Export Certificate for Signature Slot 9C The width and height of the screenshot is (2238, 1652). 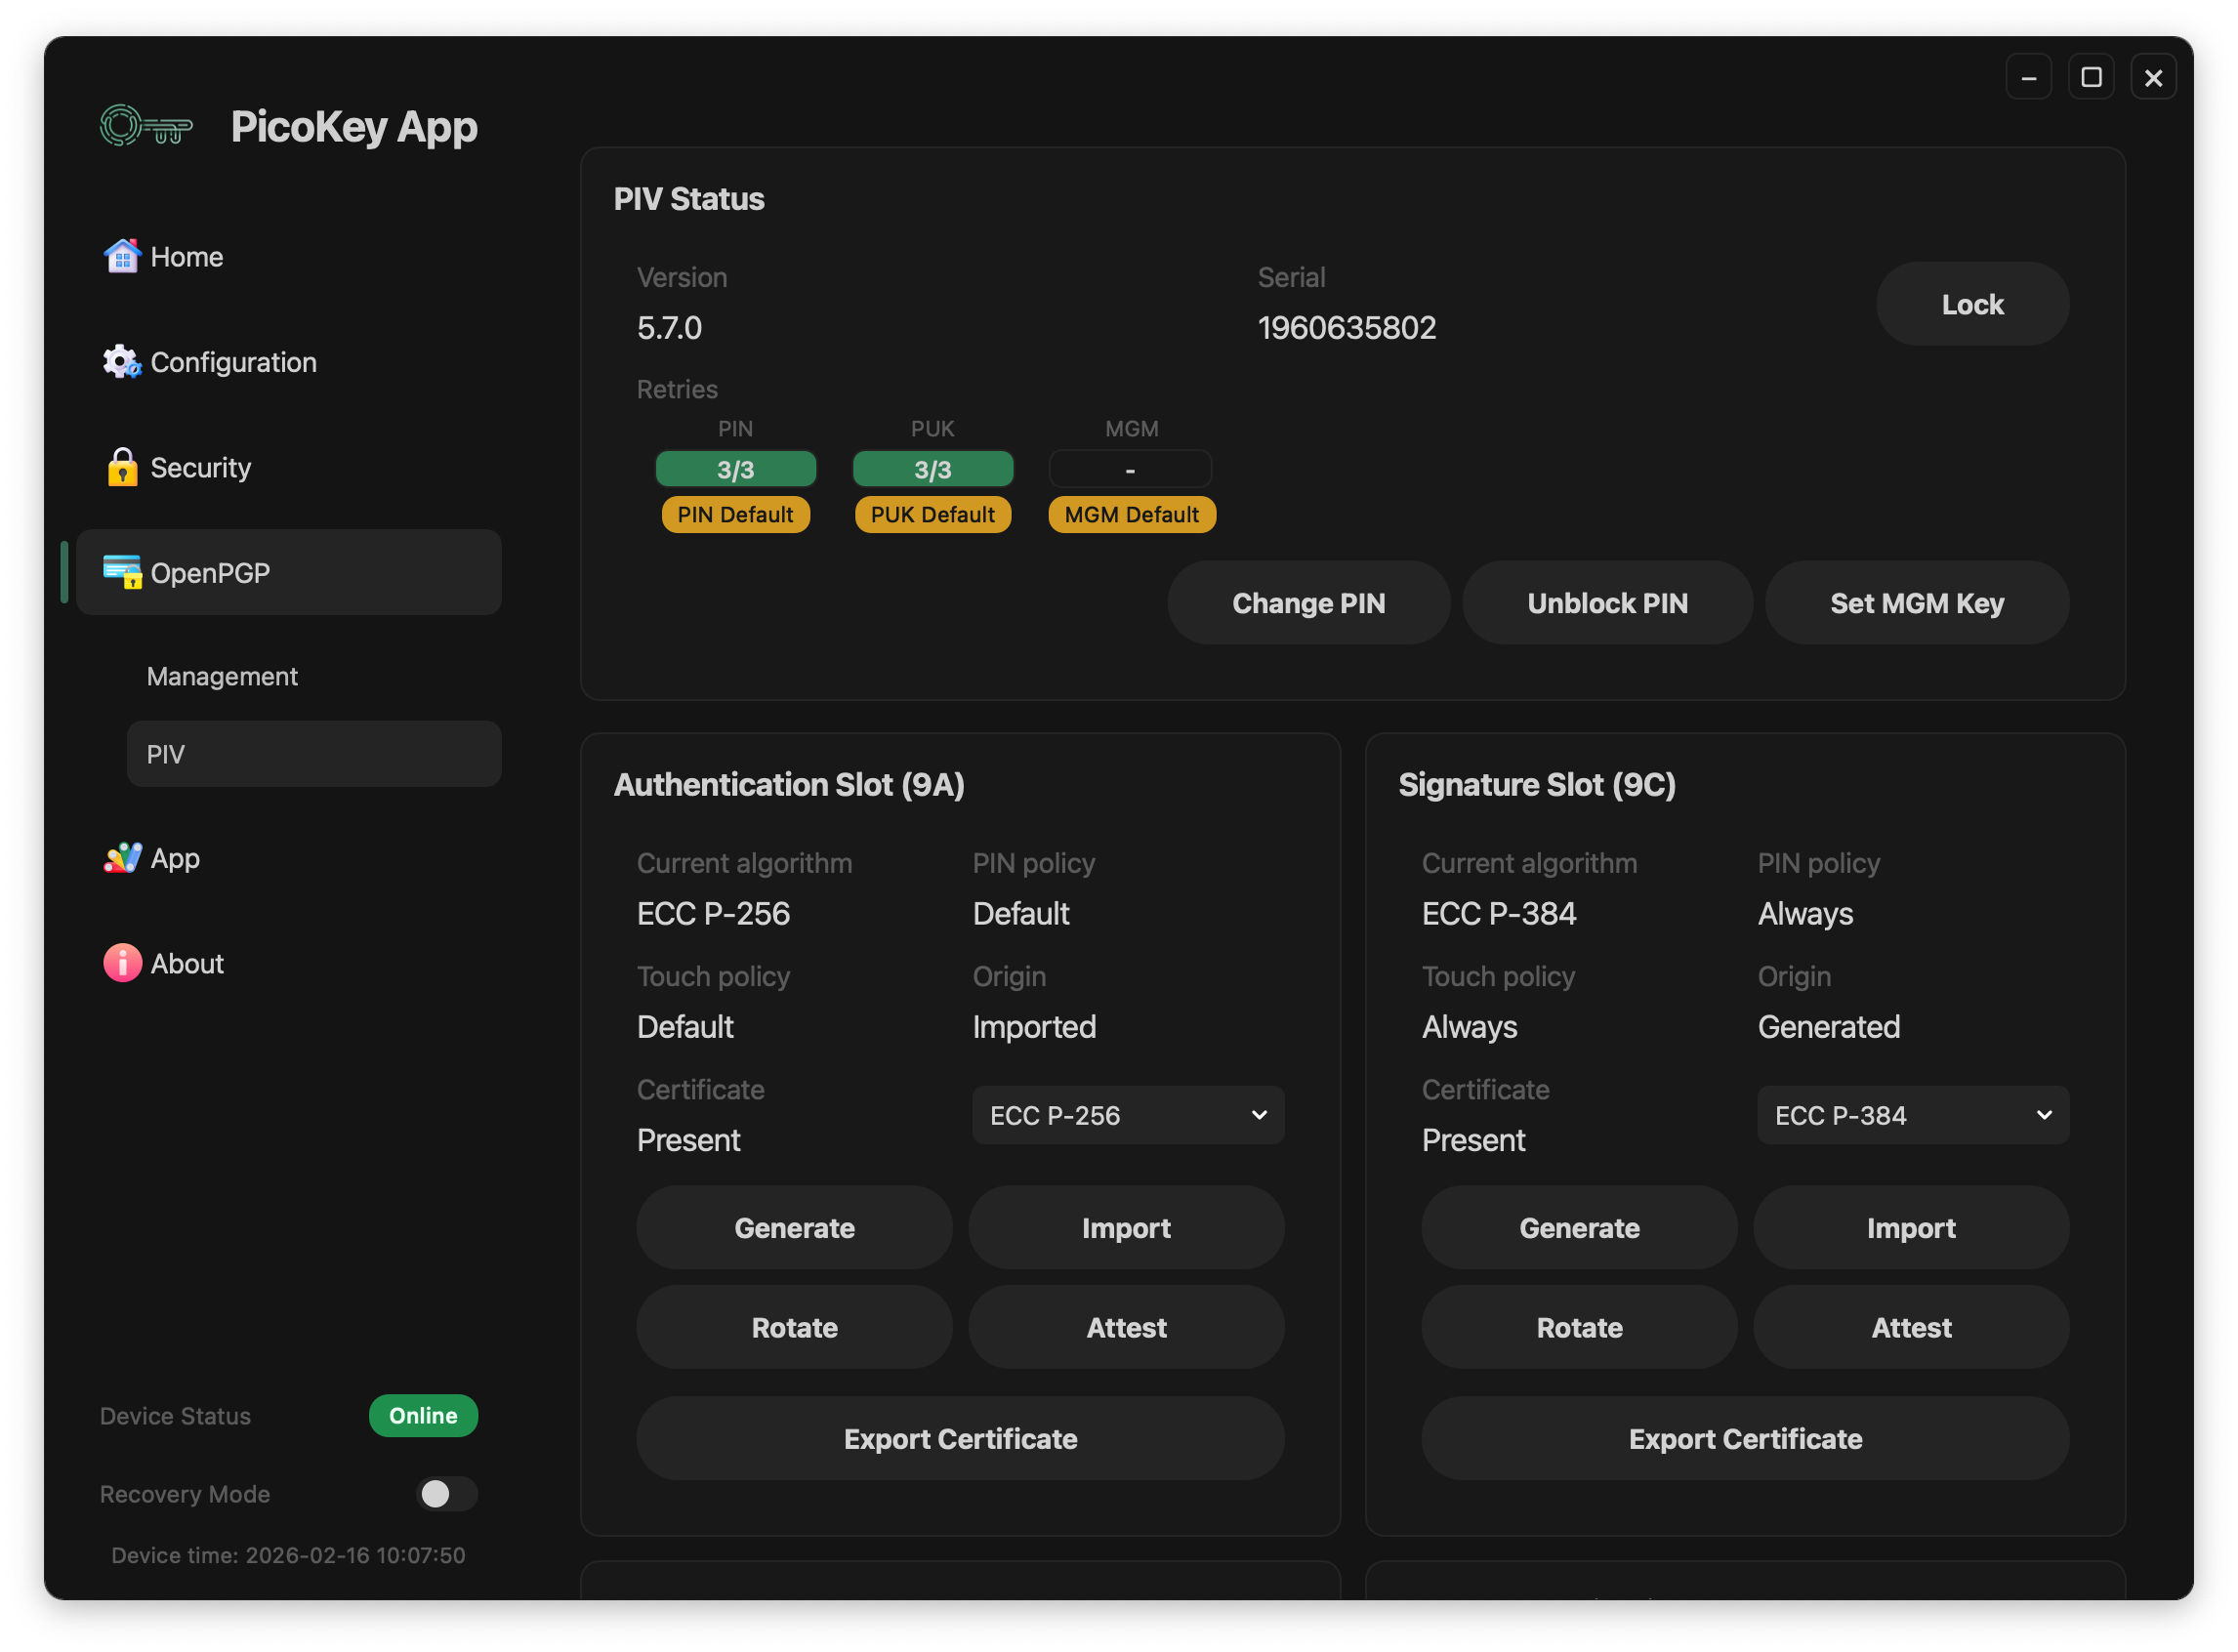tap(1745, 1439)
